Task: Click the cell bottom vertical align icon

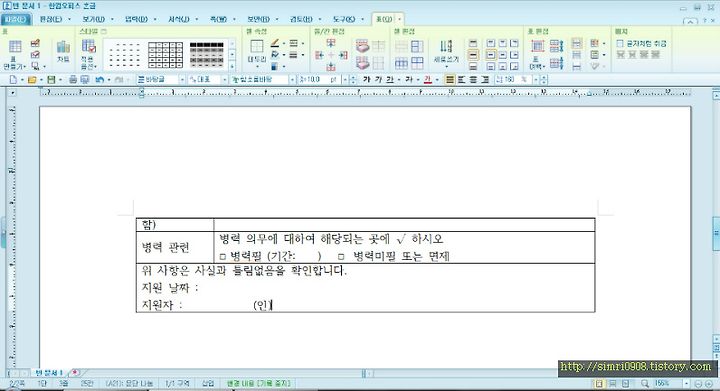Action: coord(473,67)
